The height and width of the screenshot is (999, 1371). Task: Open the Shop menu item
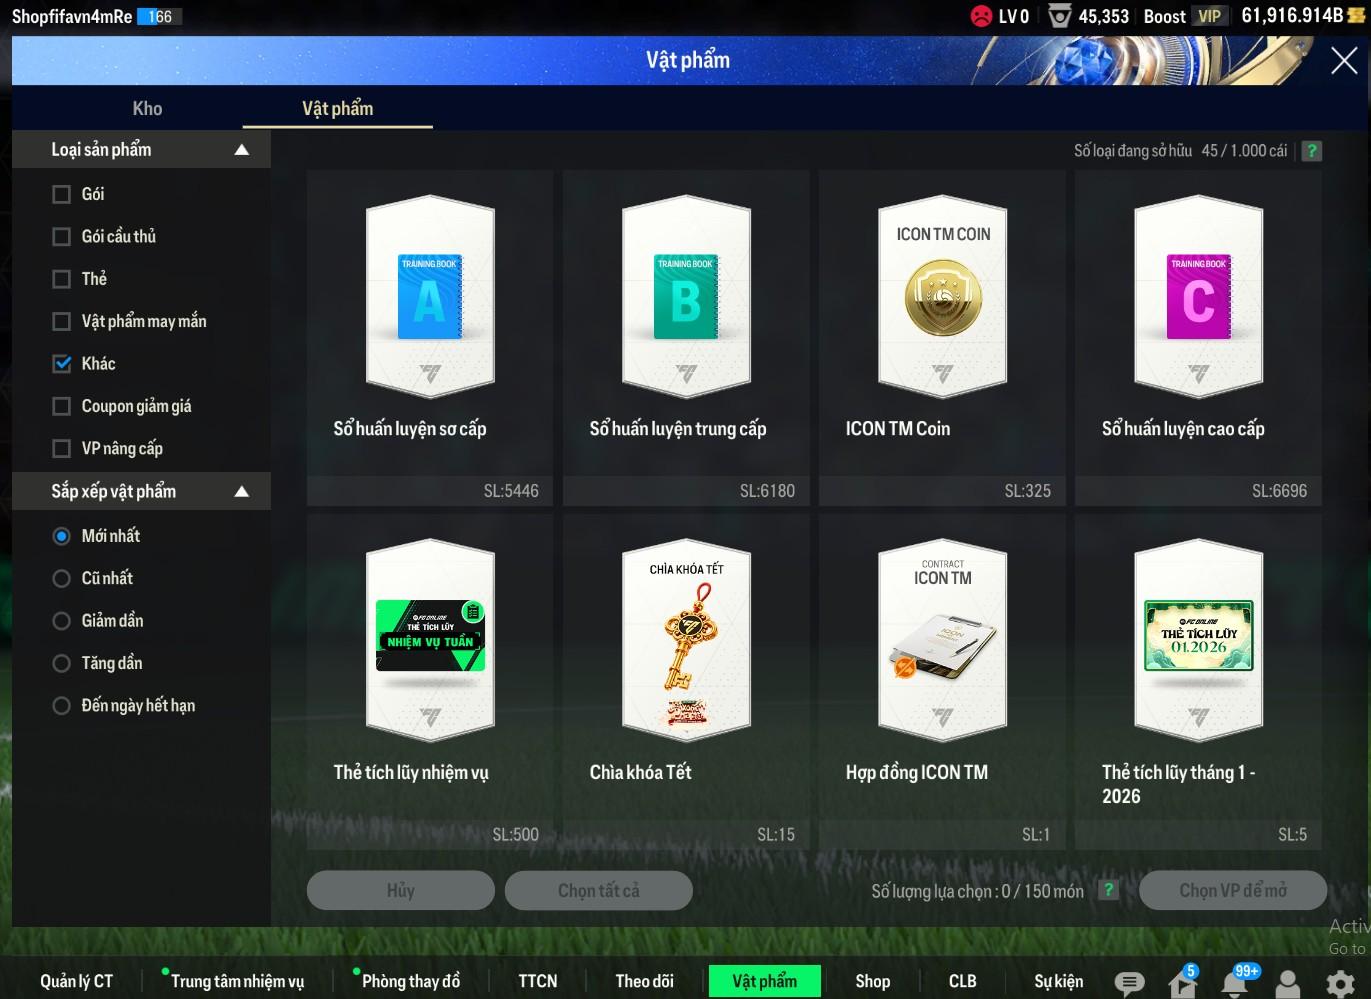click(x=872, y=981)
